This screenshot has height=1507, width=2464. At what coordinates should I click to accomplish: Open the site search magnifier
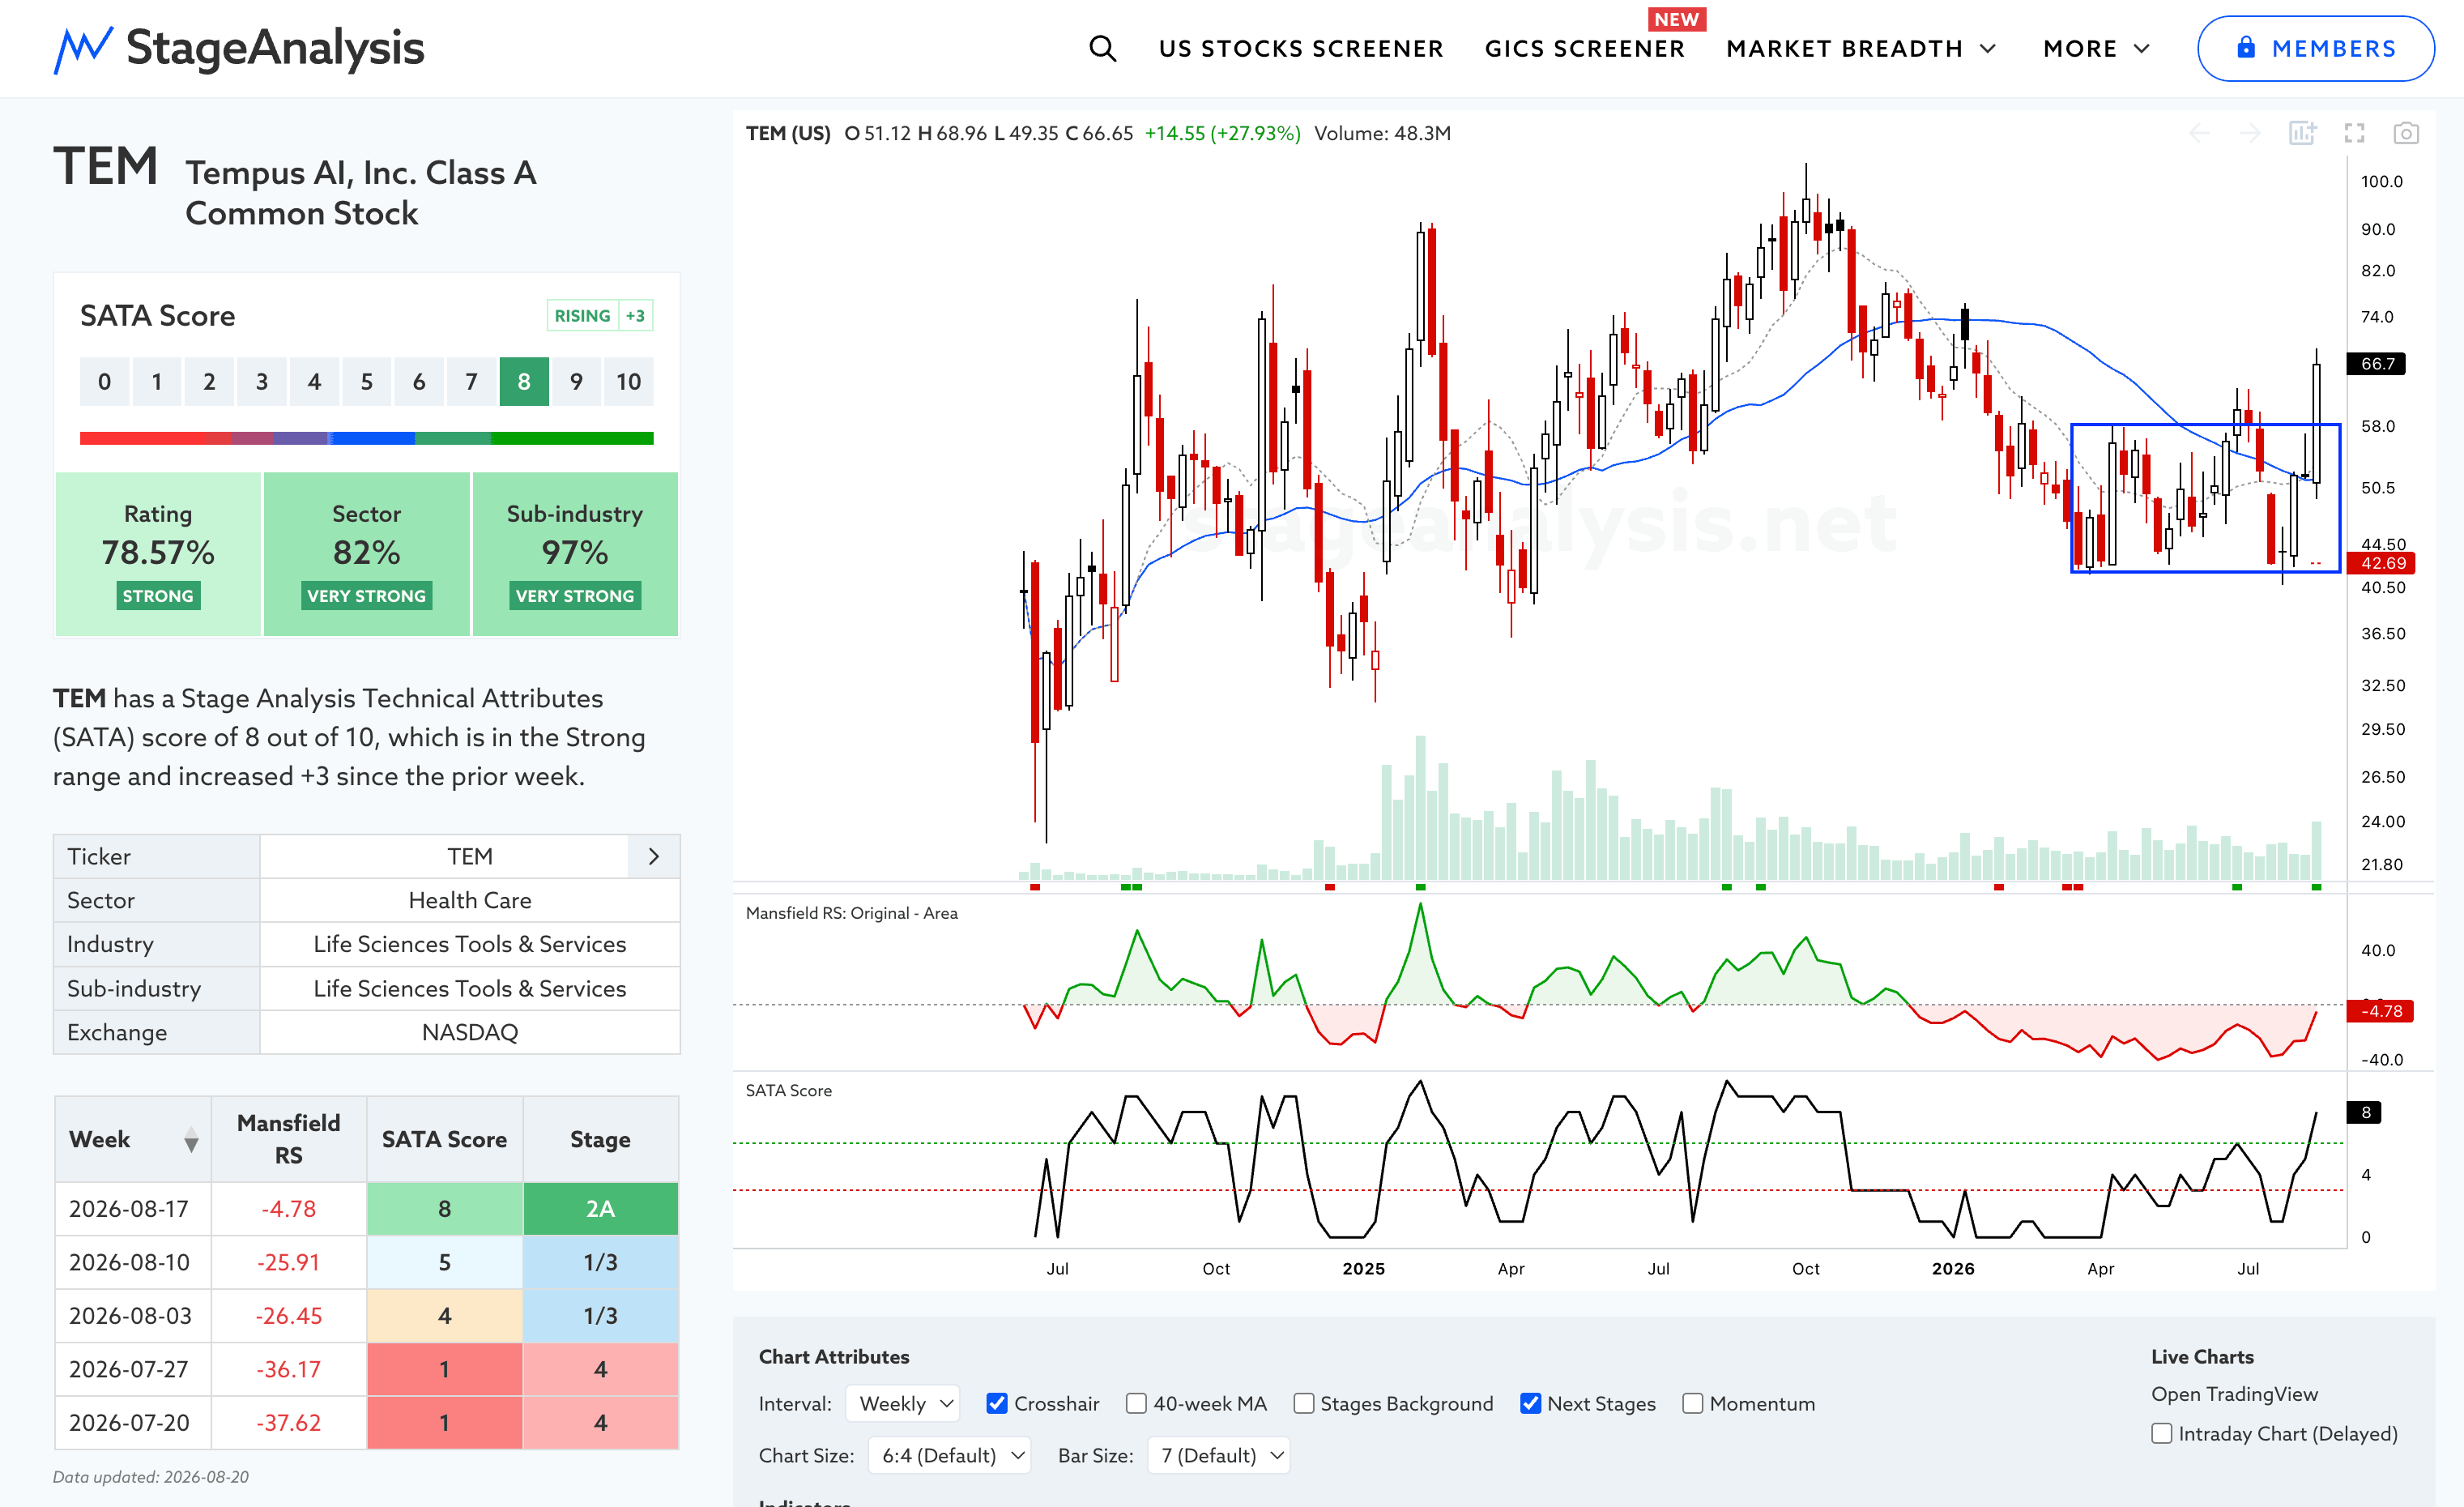pos(1102,48)
